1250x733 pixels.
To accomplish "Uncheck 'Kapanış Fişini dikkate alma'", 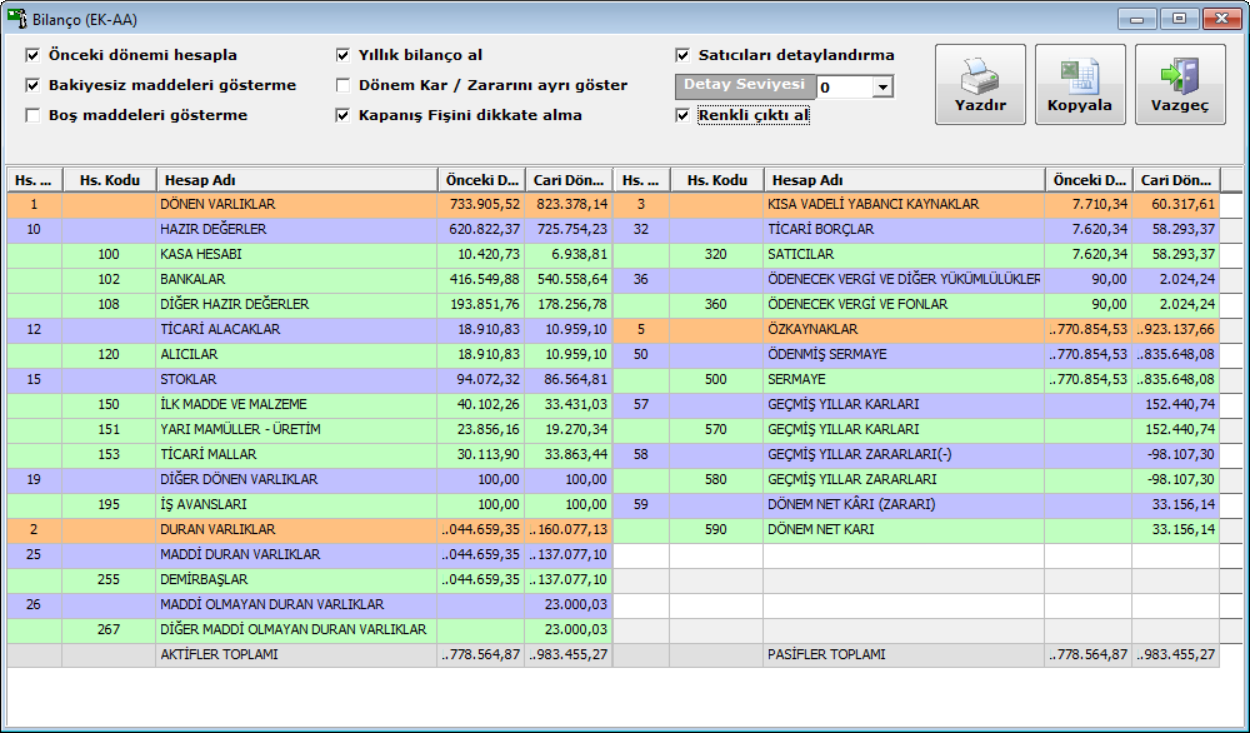I will [x=343, y=115].
